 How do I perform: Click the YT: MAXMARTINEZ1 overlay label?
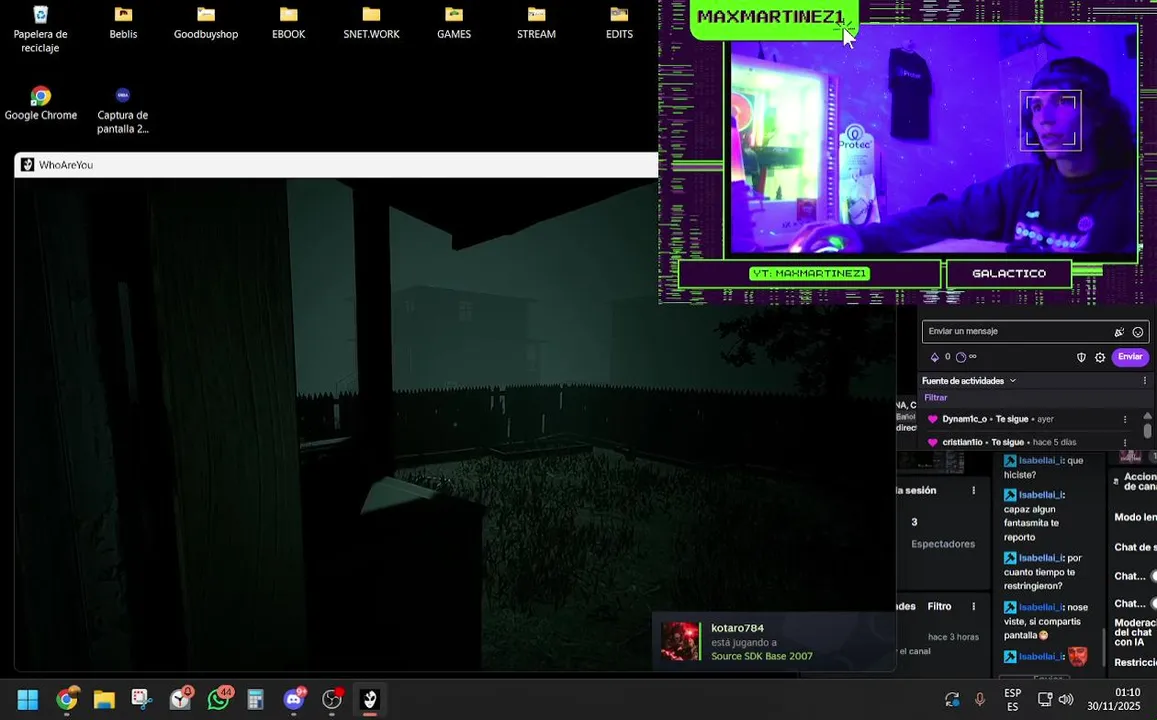809,274
